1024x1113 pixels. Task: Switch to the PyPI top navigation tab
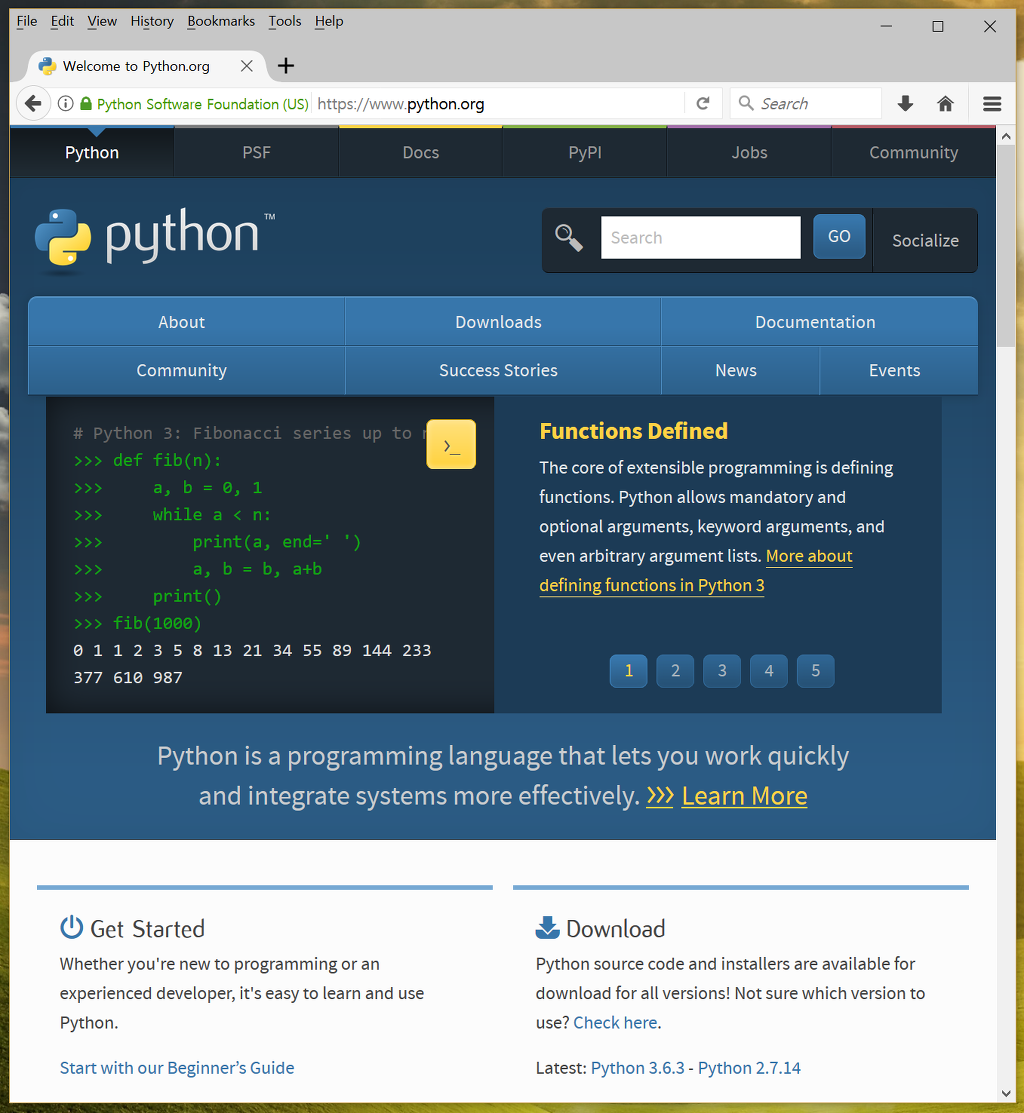[x=585, y=153]
